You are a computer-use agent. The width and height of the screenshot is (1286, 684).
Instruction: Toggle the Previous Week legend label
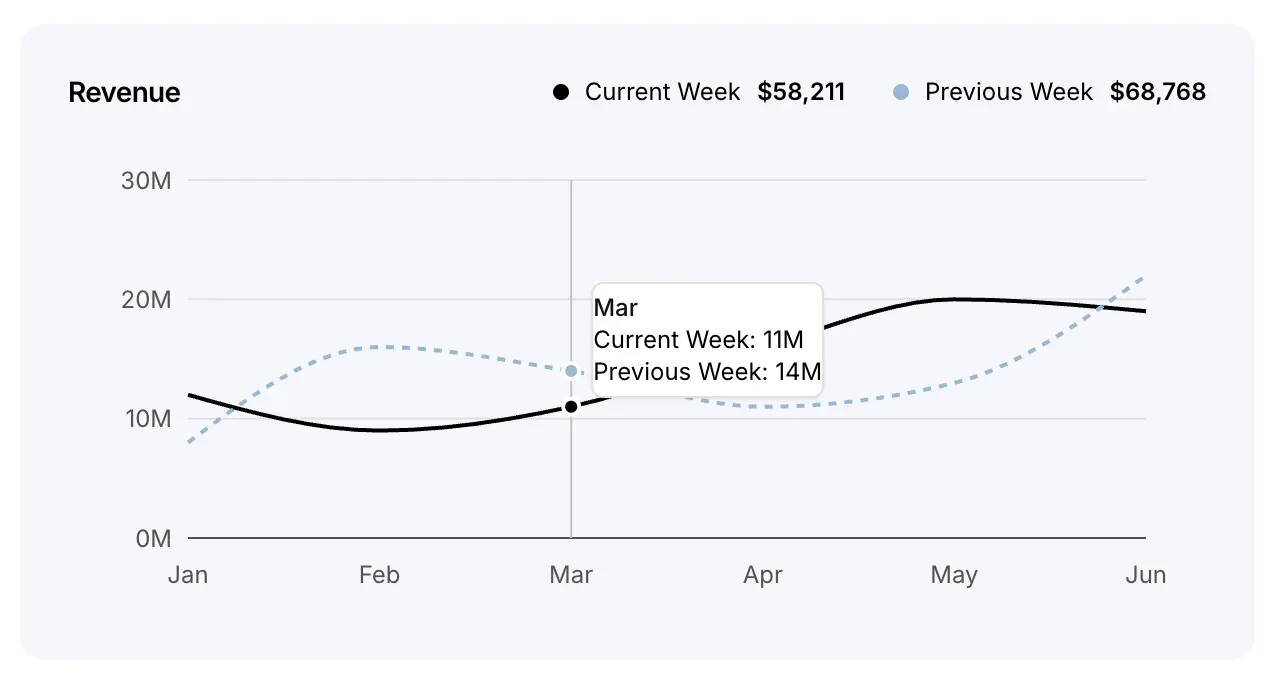1008,92
